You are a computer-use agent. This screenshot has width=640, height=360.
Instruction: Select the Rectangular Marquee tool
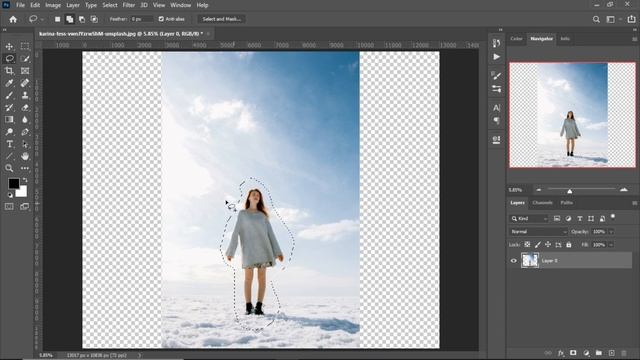[x=25, y=47]
